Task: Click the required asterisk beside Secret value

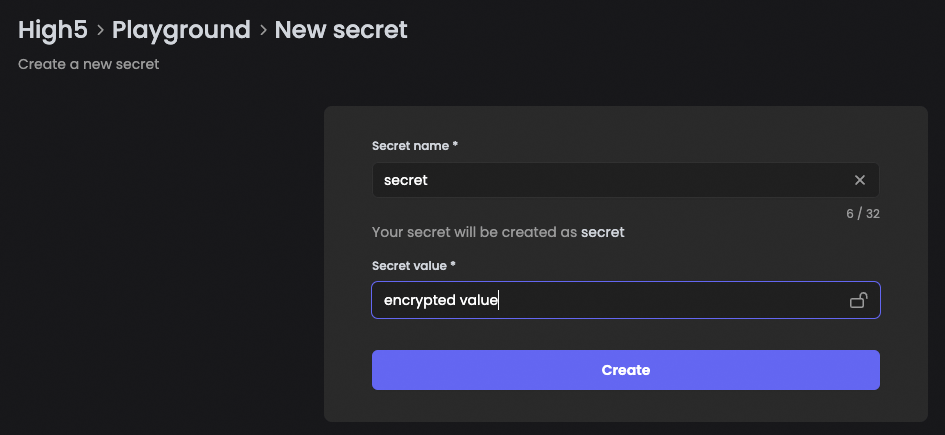Action: [453, 265]
